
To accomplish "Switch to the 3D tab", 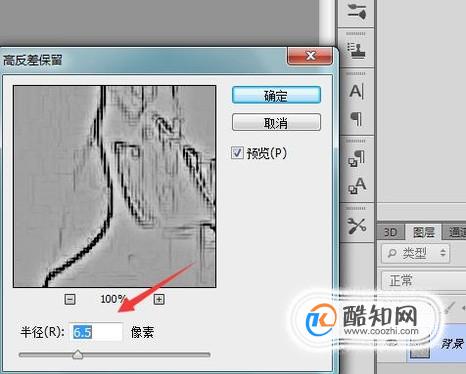I will [391, 232].
